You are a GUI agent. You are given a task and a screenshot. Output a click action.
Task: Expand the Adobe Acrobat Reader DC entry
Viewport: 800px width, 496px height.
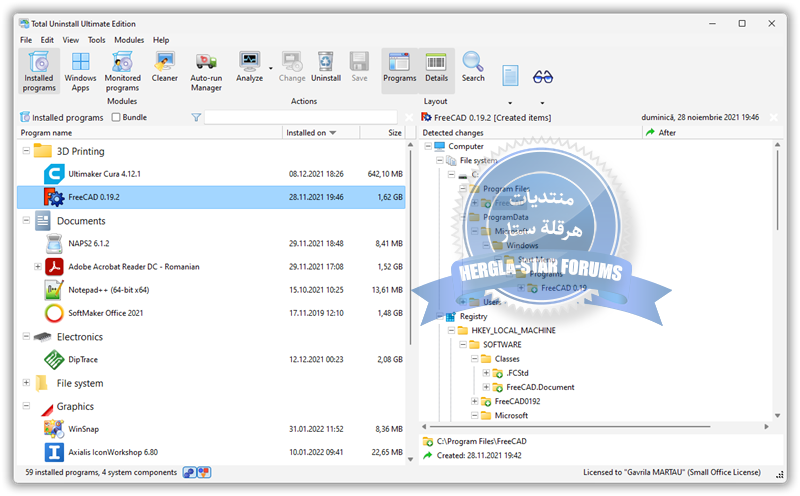38,266
